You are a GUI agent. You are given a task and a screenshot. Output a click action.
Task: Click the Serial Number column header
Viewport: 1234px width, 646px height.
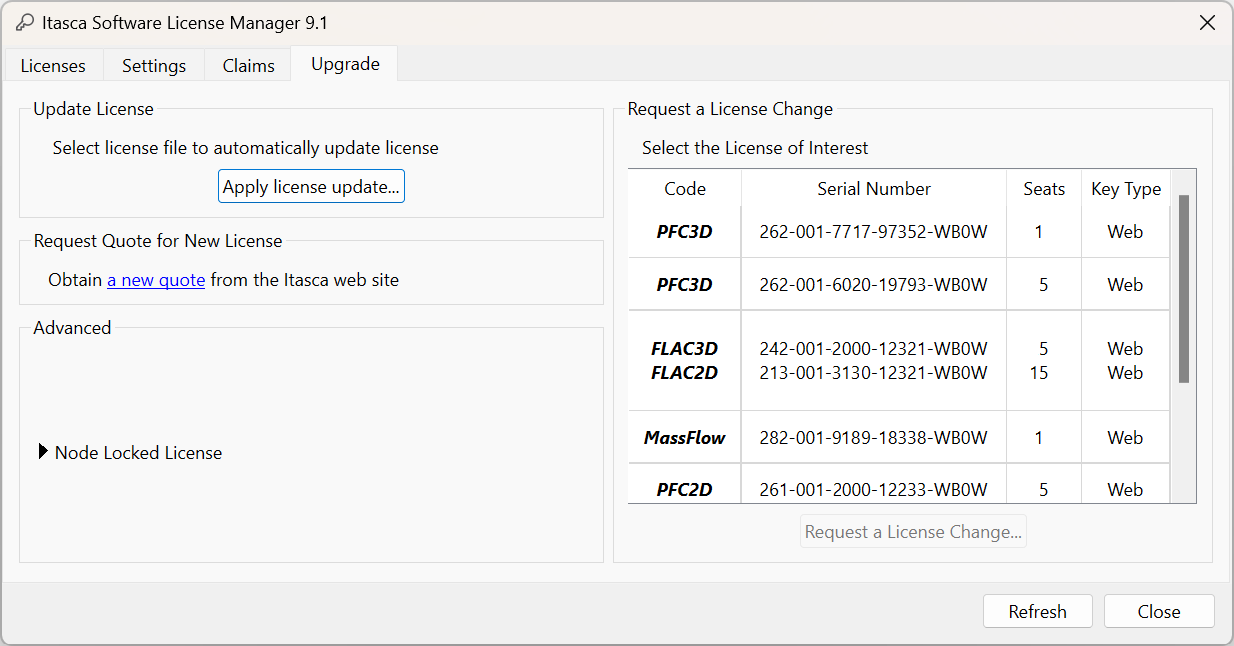click(874, 189)
